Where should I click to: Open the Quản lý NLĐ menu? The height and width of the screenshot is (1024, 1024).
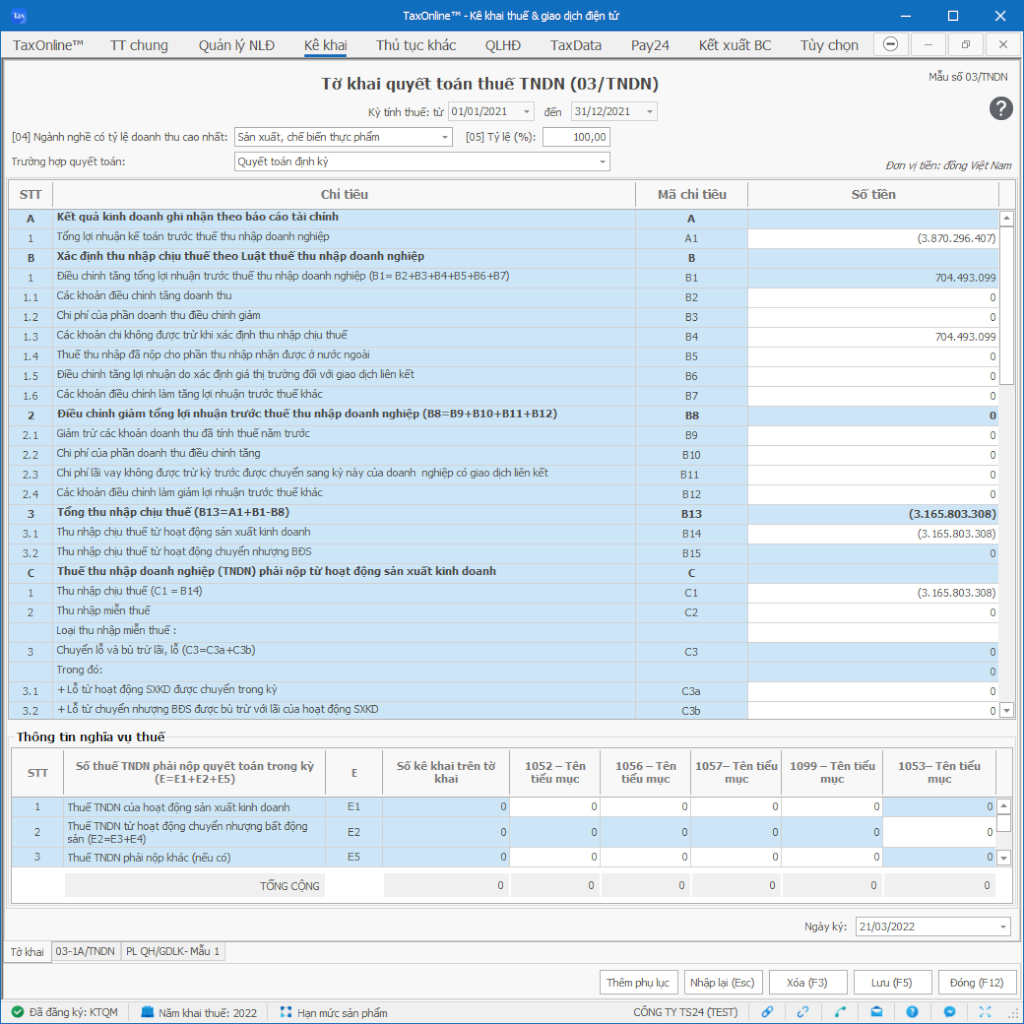point(236,45)
